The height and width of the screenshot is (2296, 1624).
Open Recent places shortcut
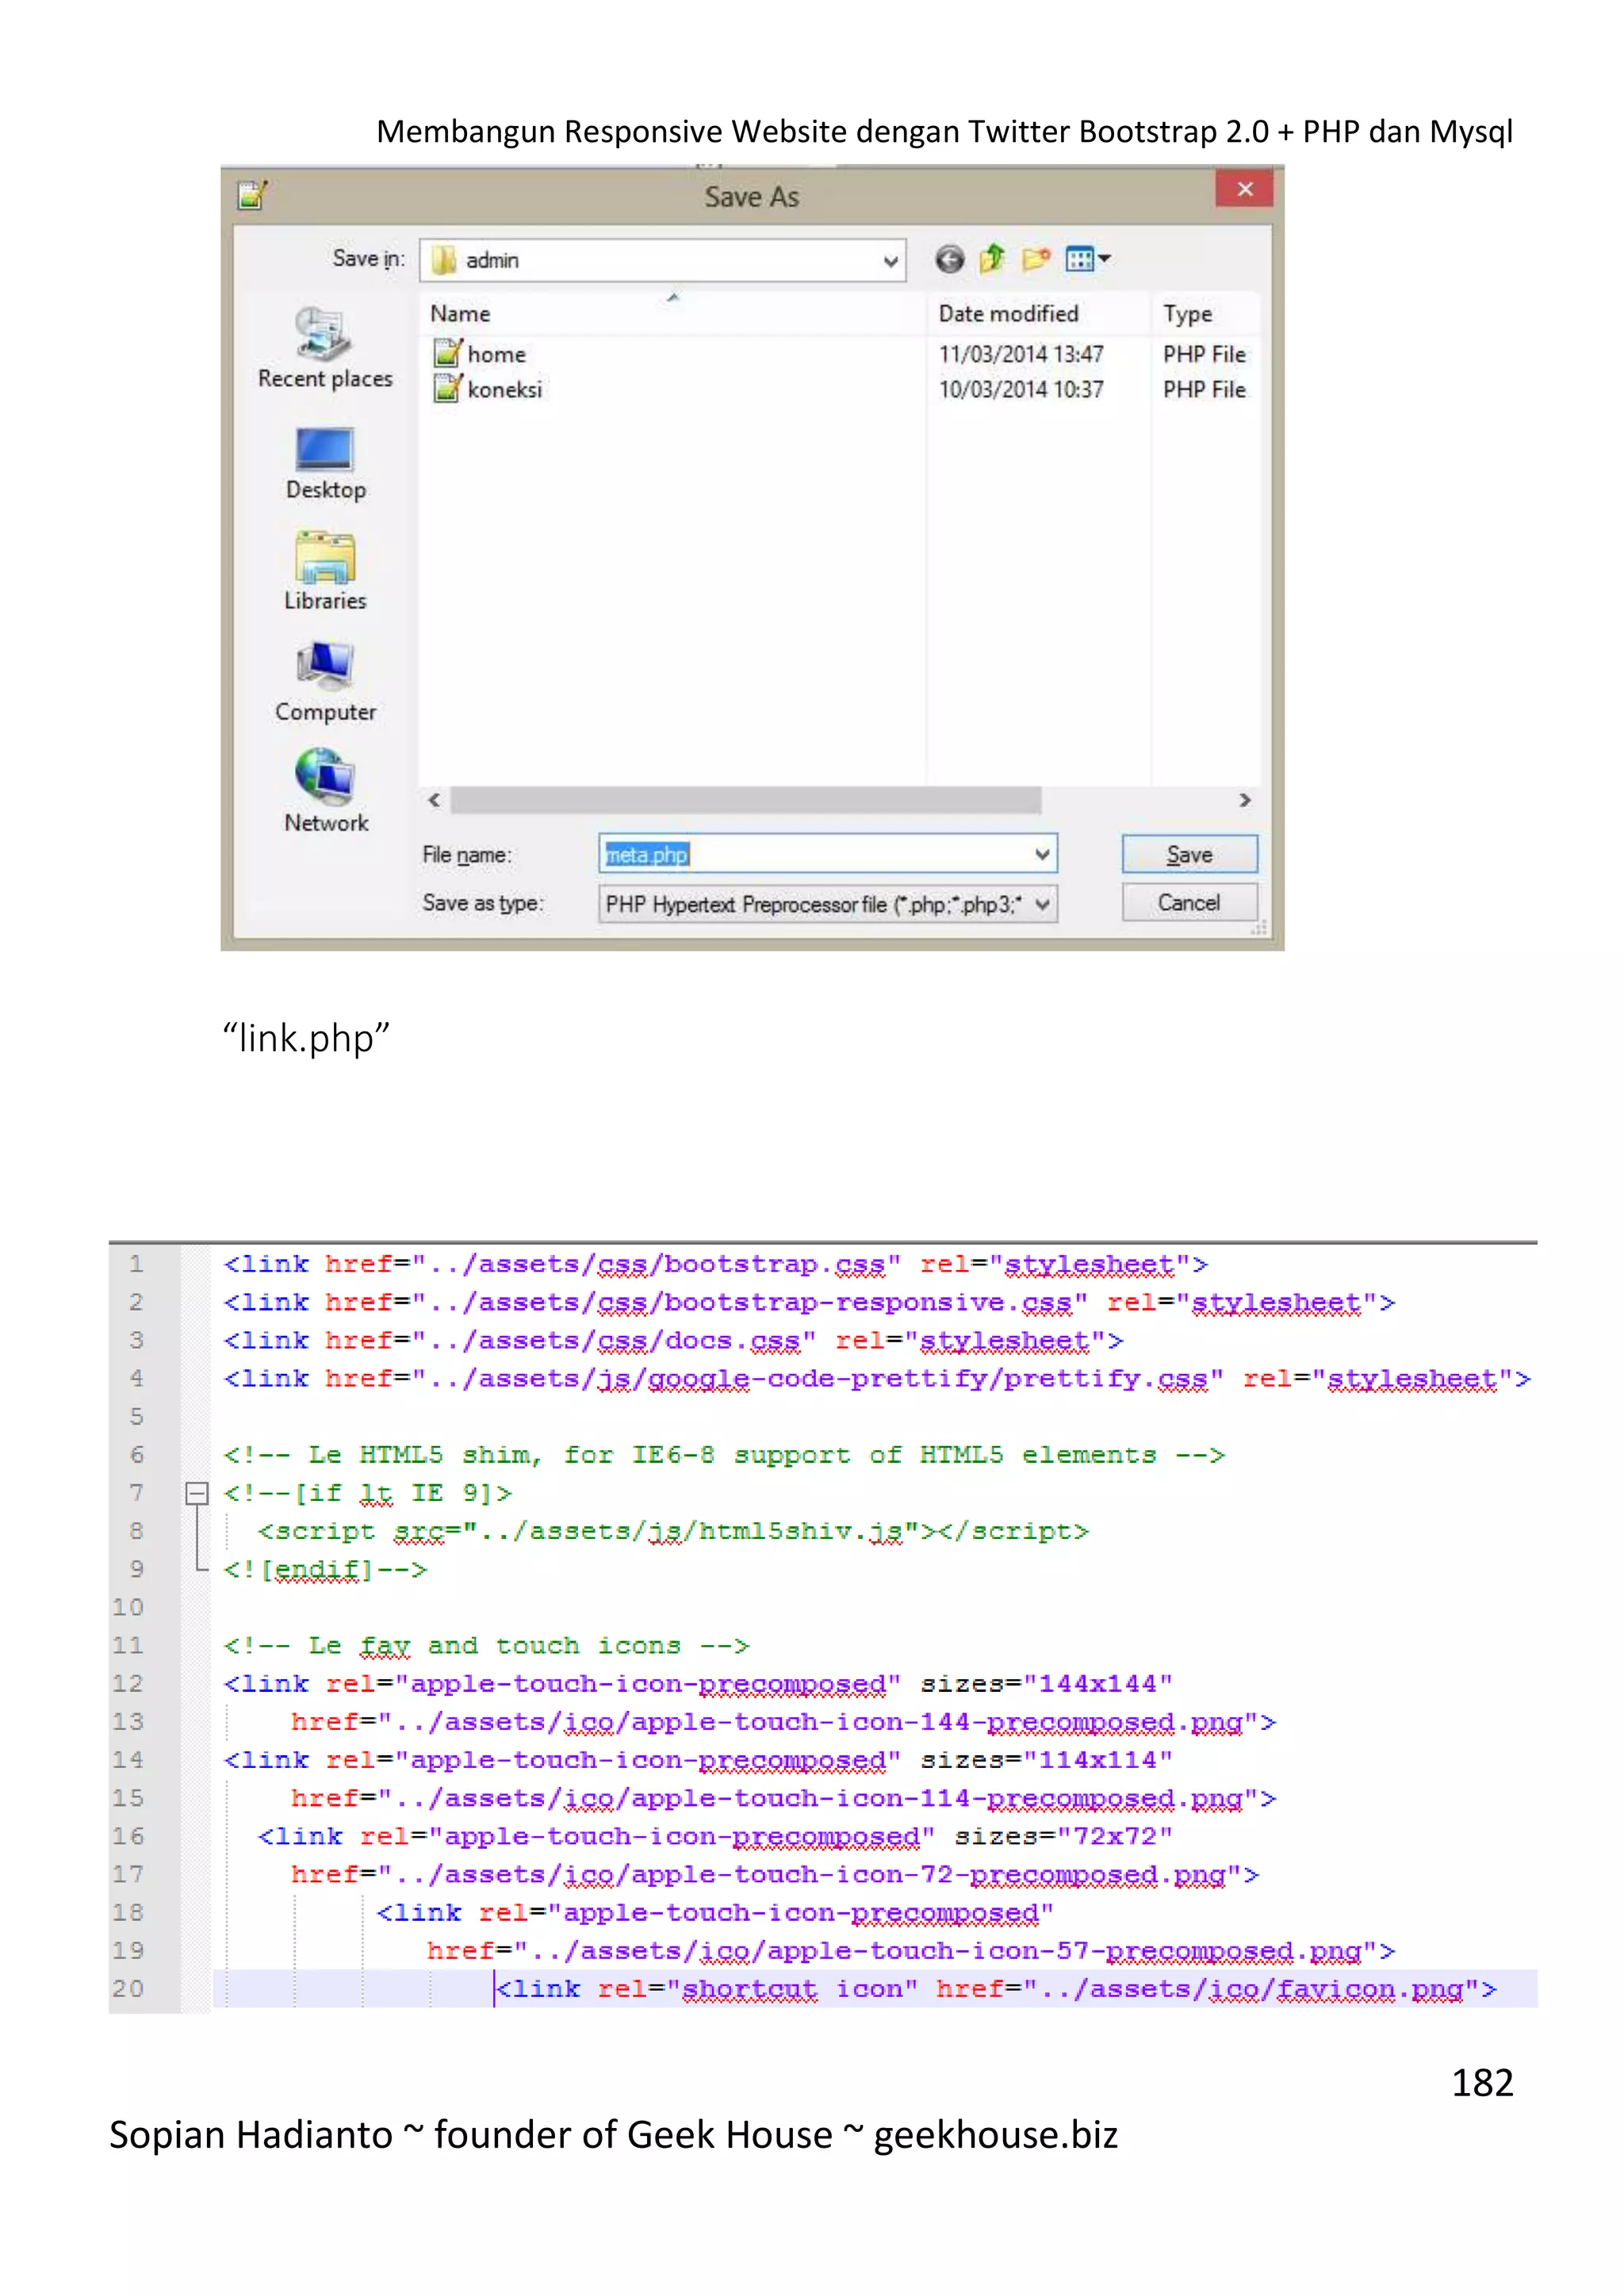[x=325, y=348]
